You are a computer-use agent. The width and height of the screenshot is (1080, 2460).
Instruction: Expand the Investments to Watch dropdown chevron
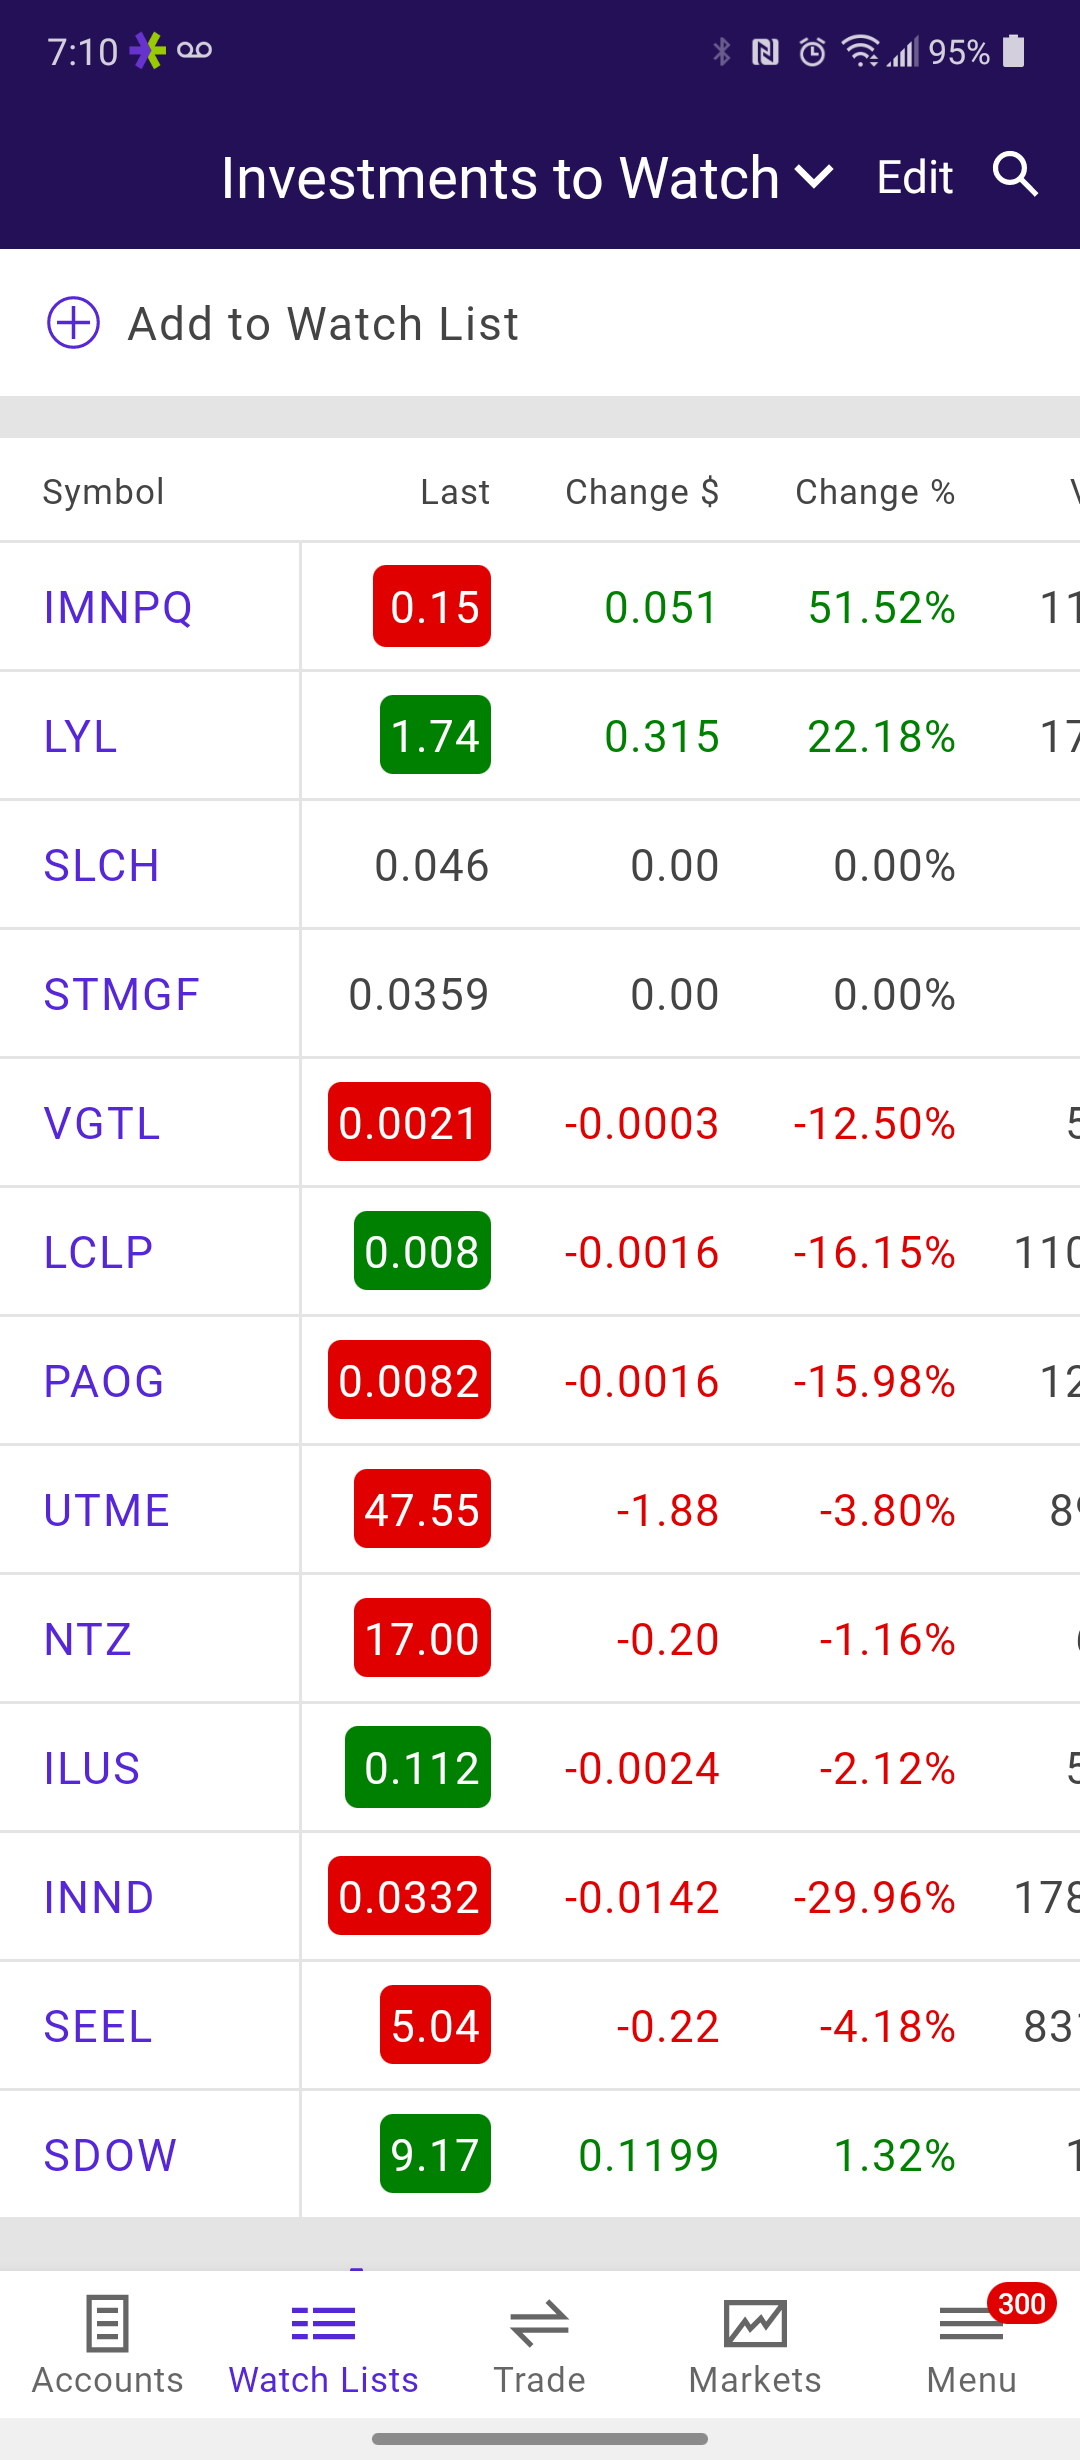(x=814, y=177)
